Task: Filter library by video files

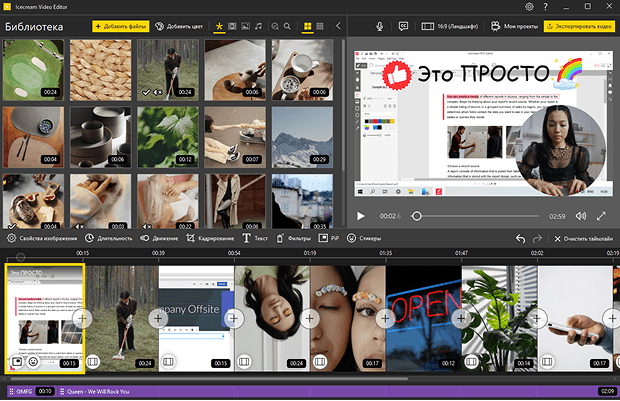Action: coord(232,26)
